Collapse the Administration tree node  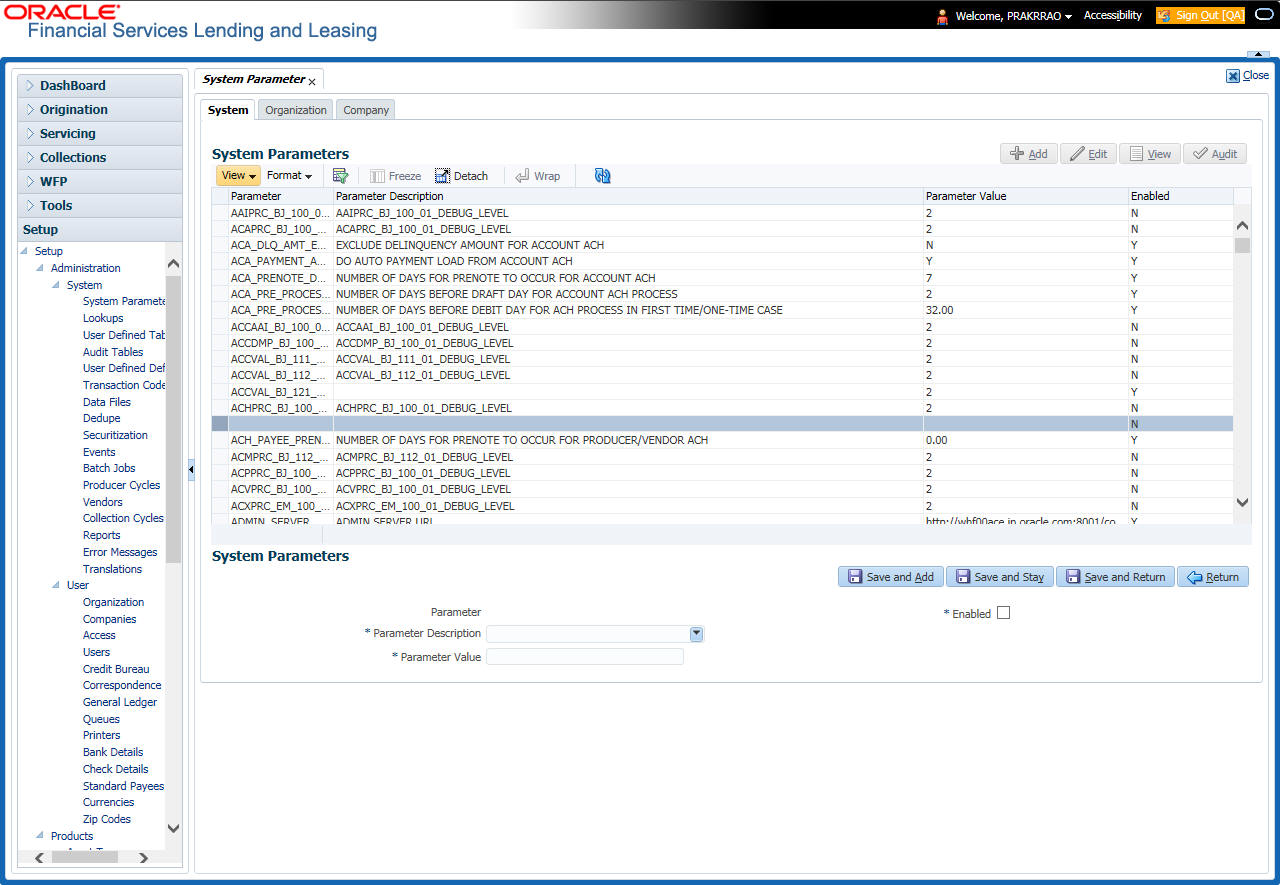click(x=41, y=268)
